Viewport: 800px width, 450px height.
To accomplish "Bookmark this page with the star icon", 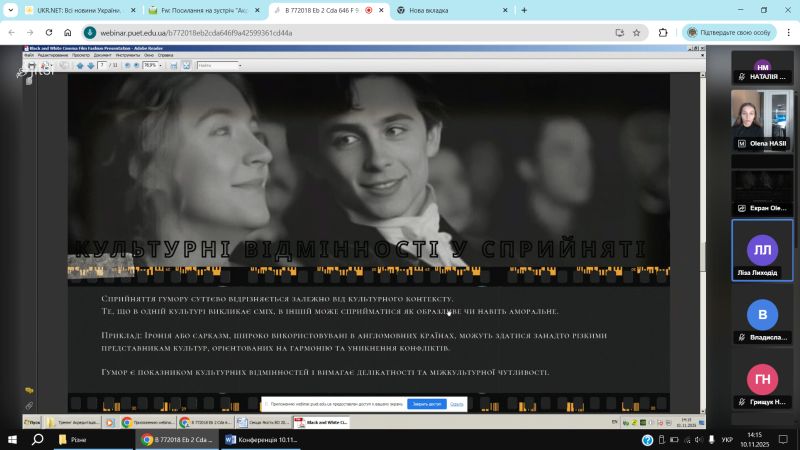I will [x=636, y=32].
